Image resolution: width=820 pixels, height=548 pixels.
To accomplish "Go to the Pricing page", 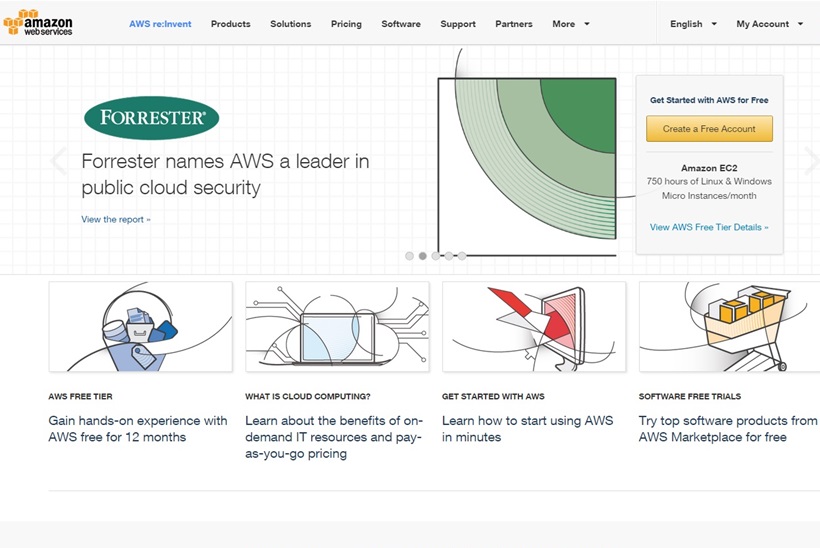I will (346, 24).
